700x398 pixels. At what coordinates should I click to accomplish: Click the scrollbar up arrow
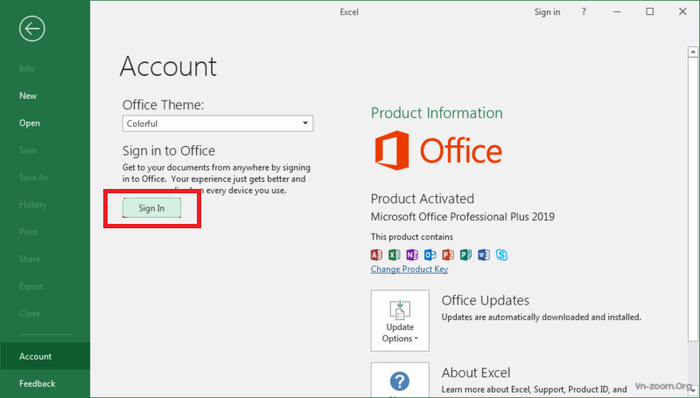693,52
